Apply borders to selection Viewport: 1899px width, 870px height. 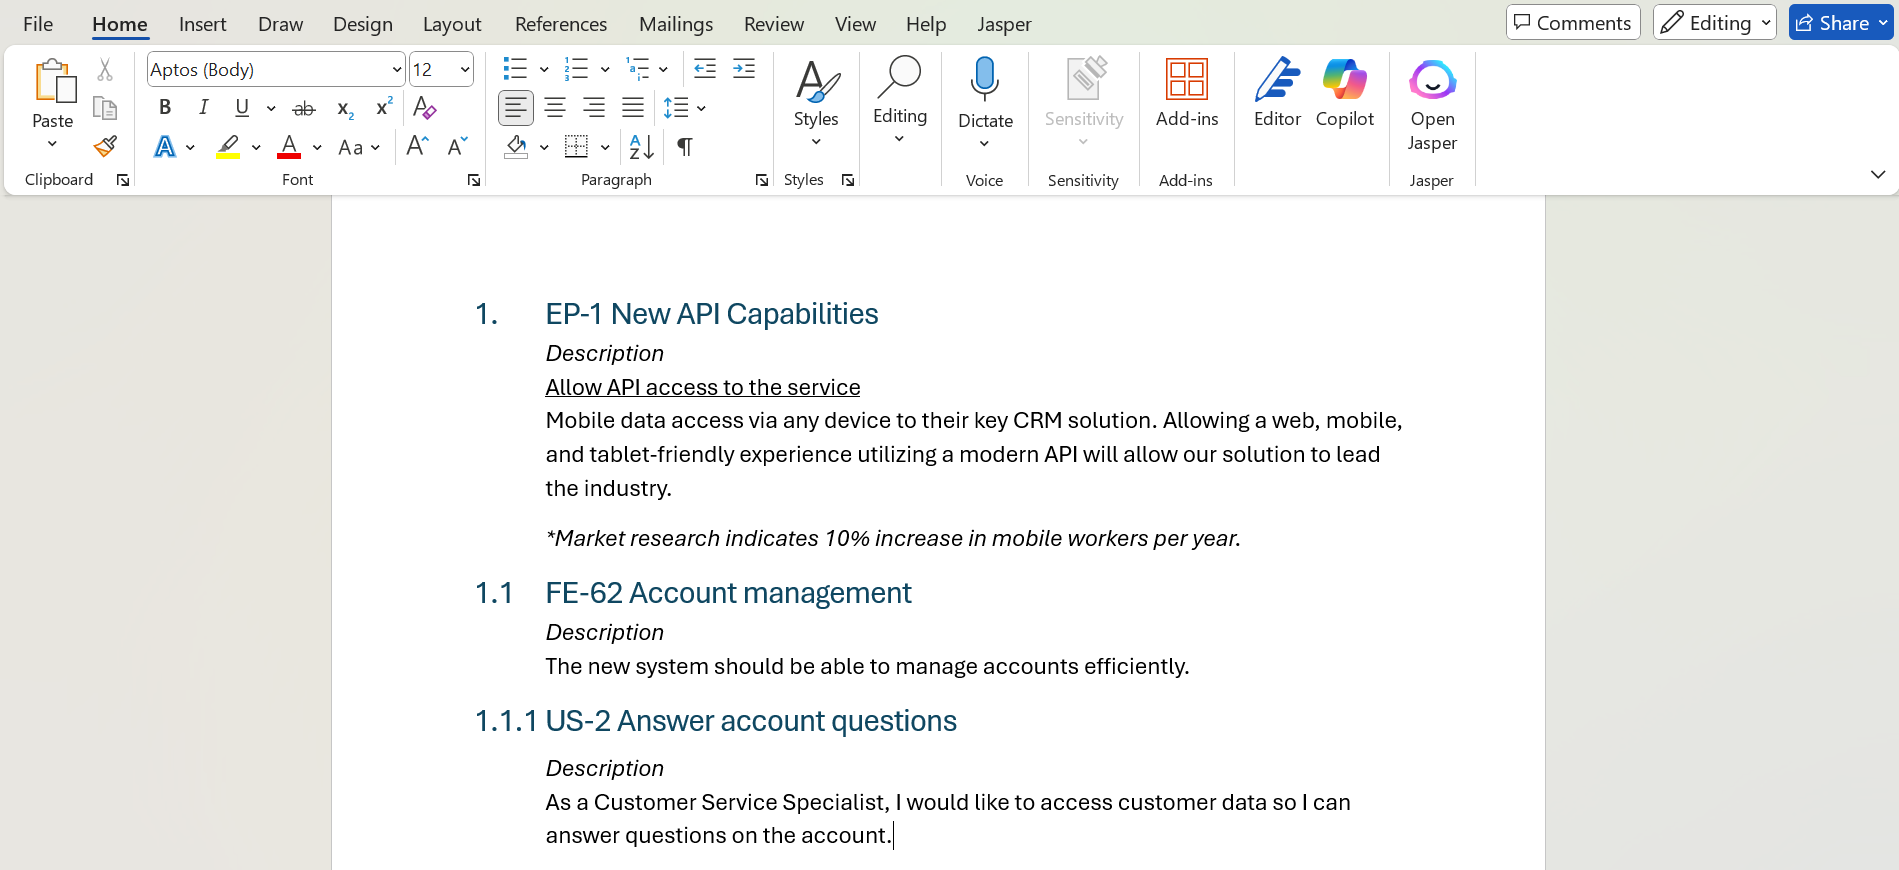[576, 147]
